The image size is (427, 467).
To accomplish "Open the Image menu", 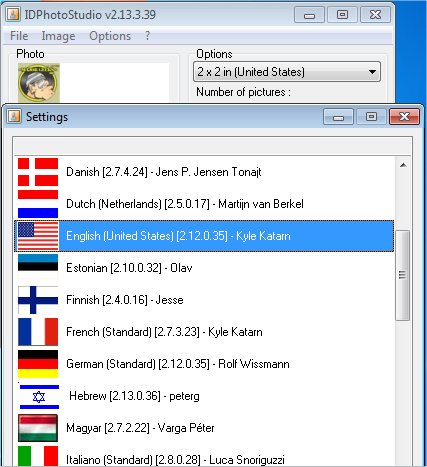I will (58, 36).
